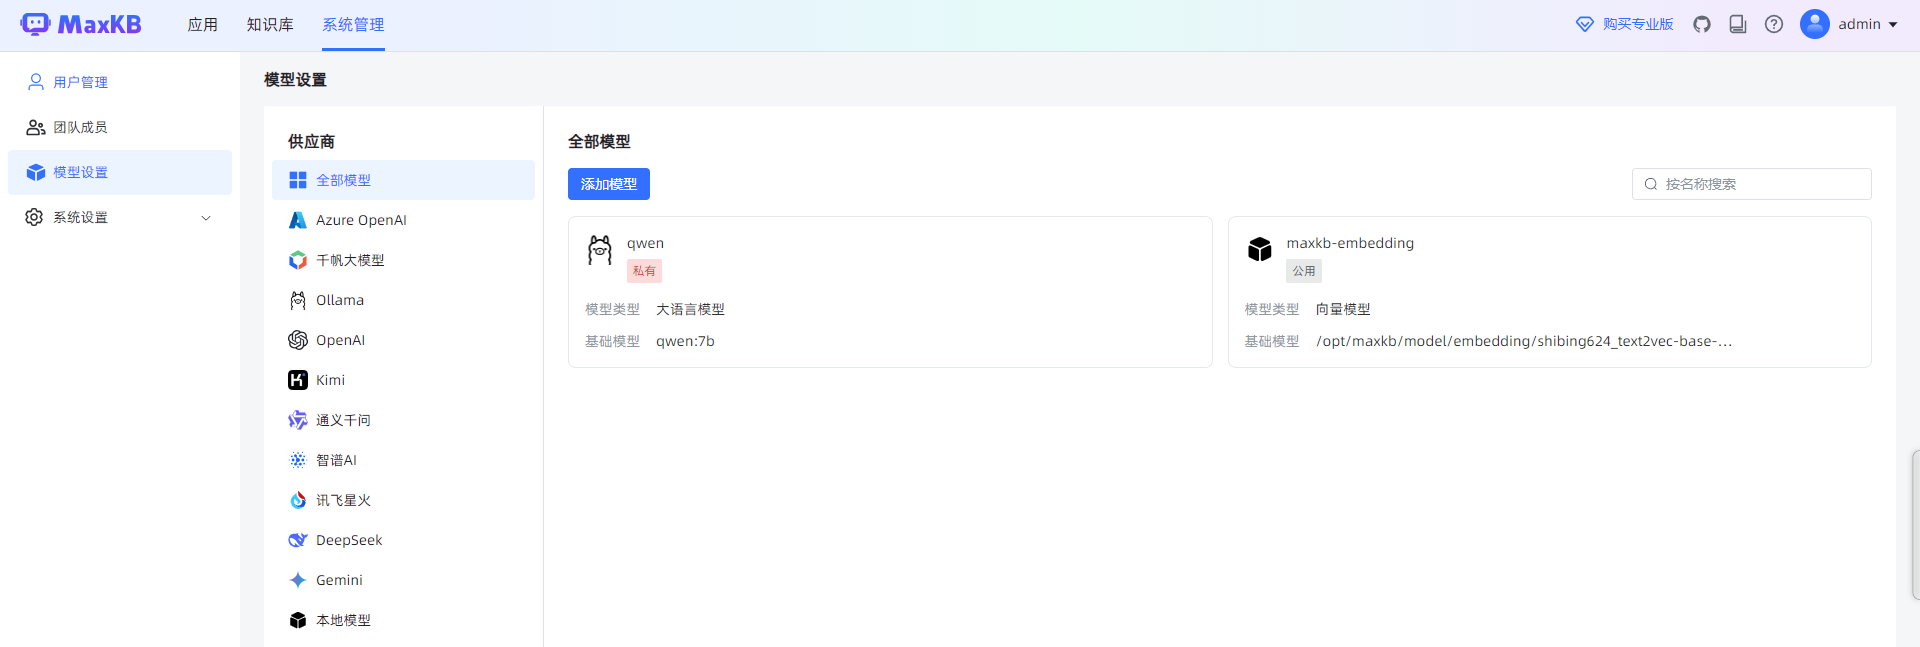The image size is (1920, 647).
Task: Select the DeepSeek provider icon
Action: pyautogui.click(x=297, y=540)
